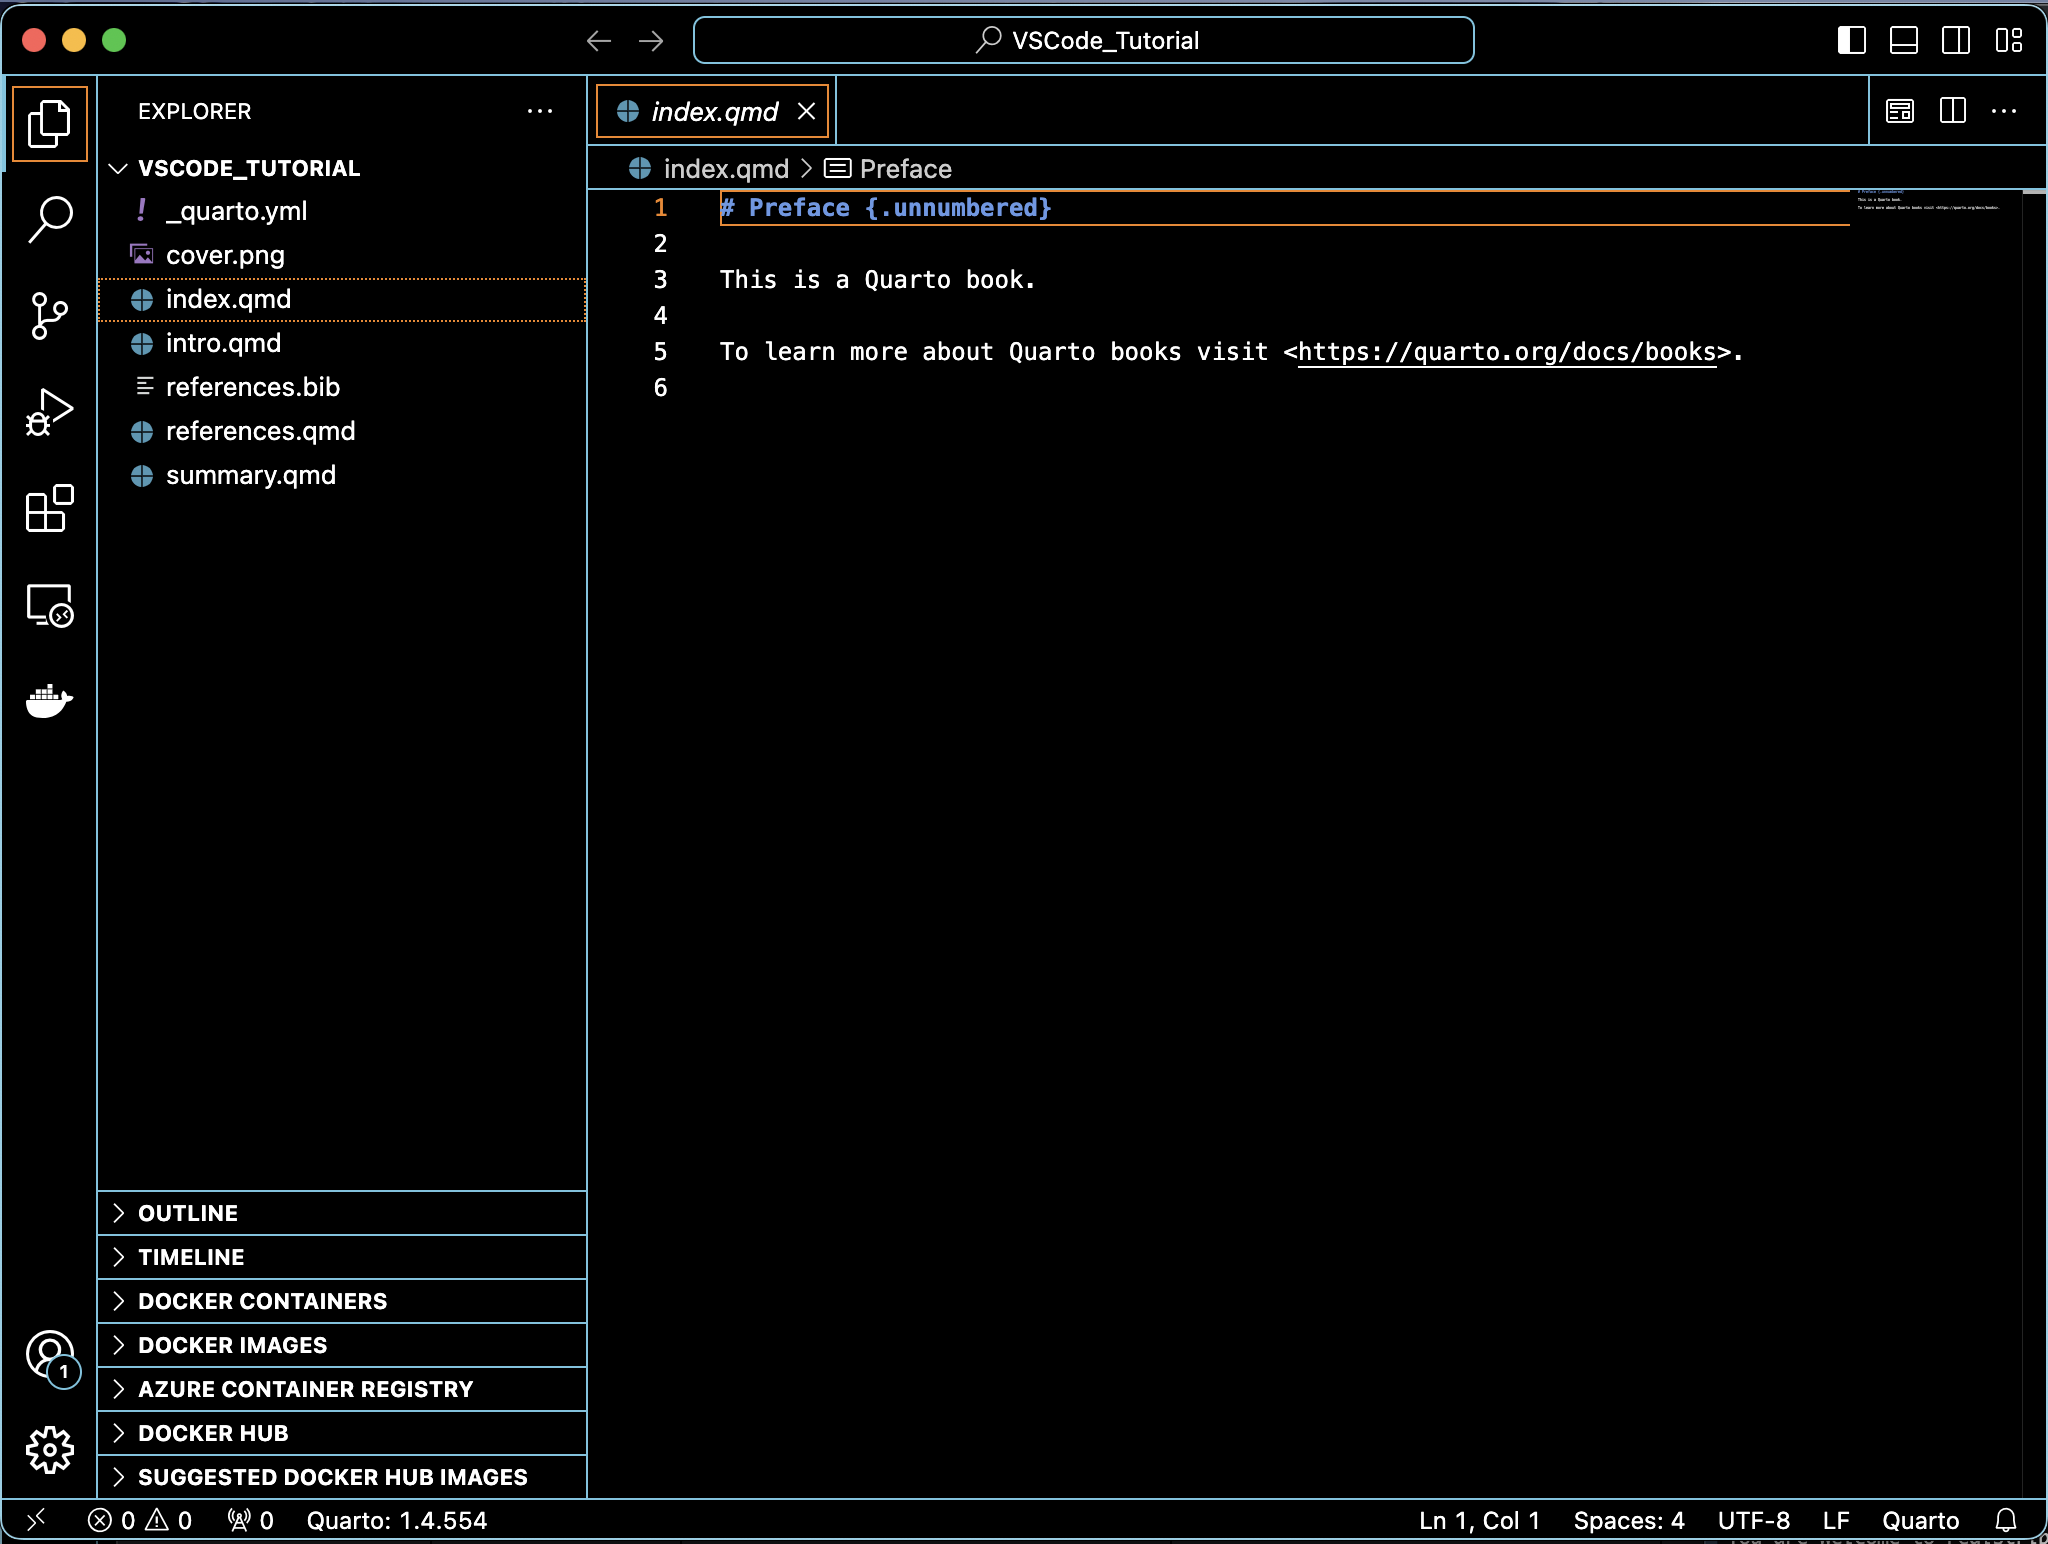2048x1544 pixels.
Task: Click the Quarto preview icon in editor toolbar
Action: pos(1900,111)
